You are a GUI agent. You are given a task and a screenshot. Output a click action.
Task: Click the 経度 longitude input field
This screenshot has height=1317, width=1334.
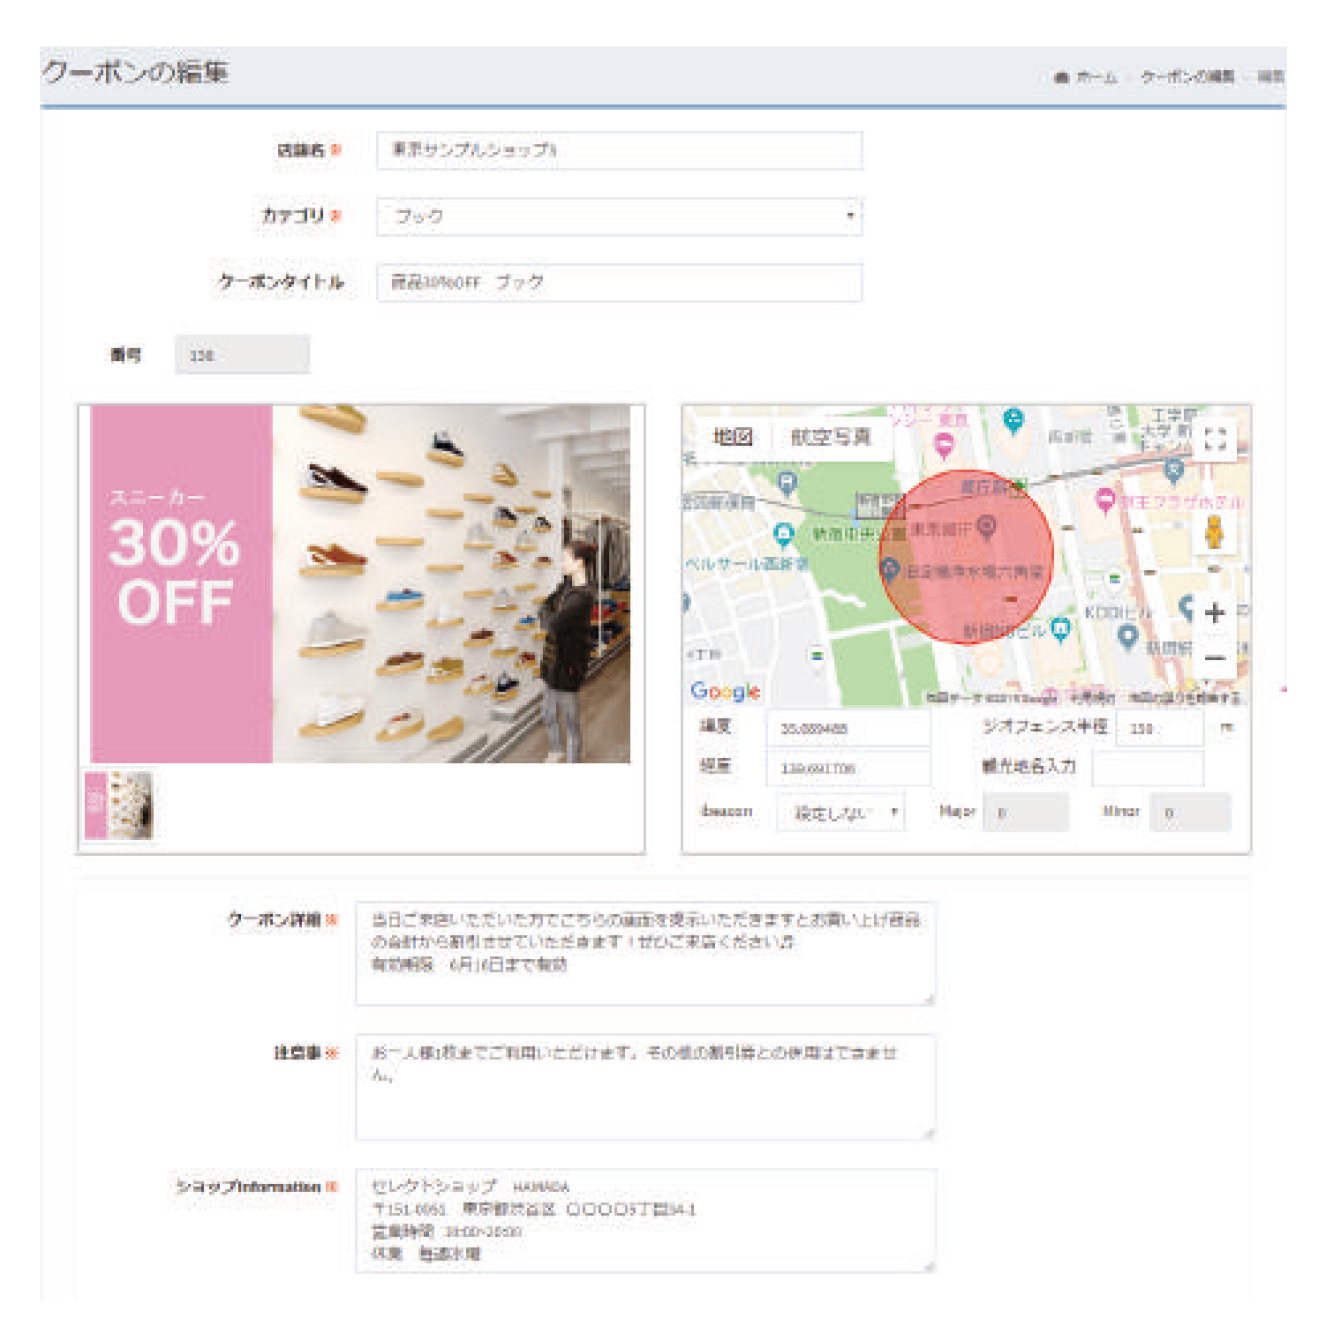(848, 768)
